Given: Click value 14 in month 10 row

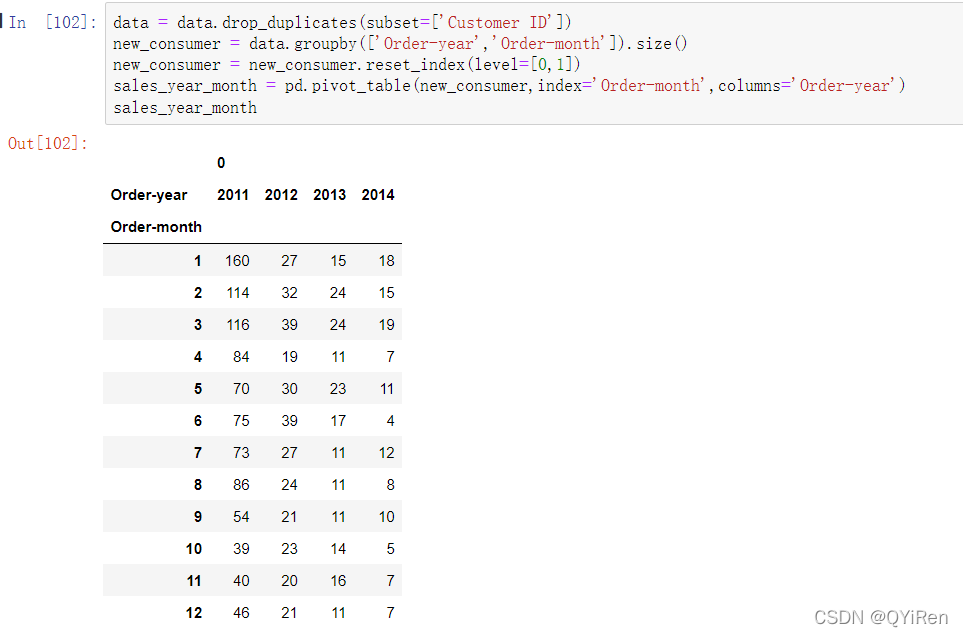Looking at the screenshot, I should [x=338, y=549].
